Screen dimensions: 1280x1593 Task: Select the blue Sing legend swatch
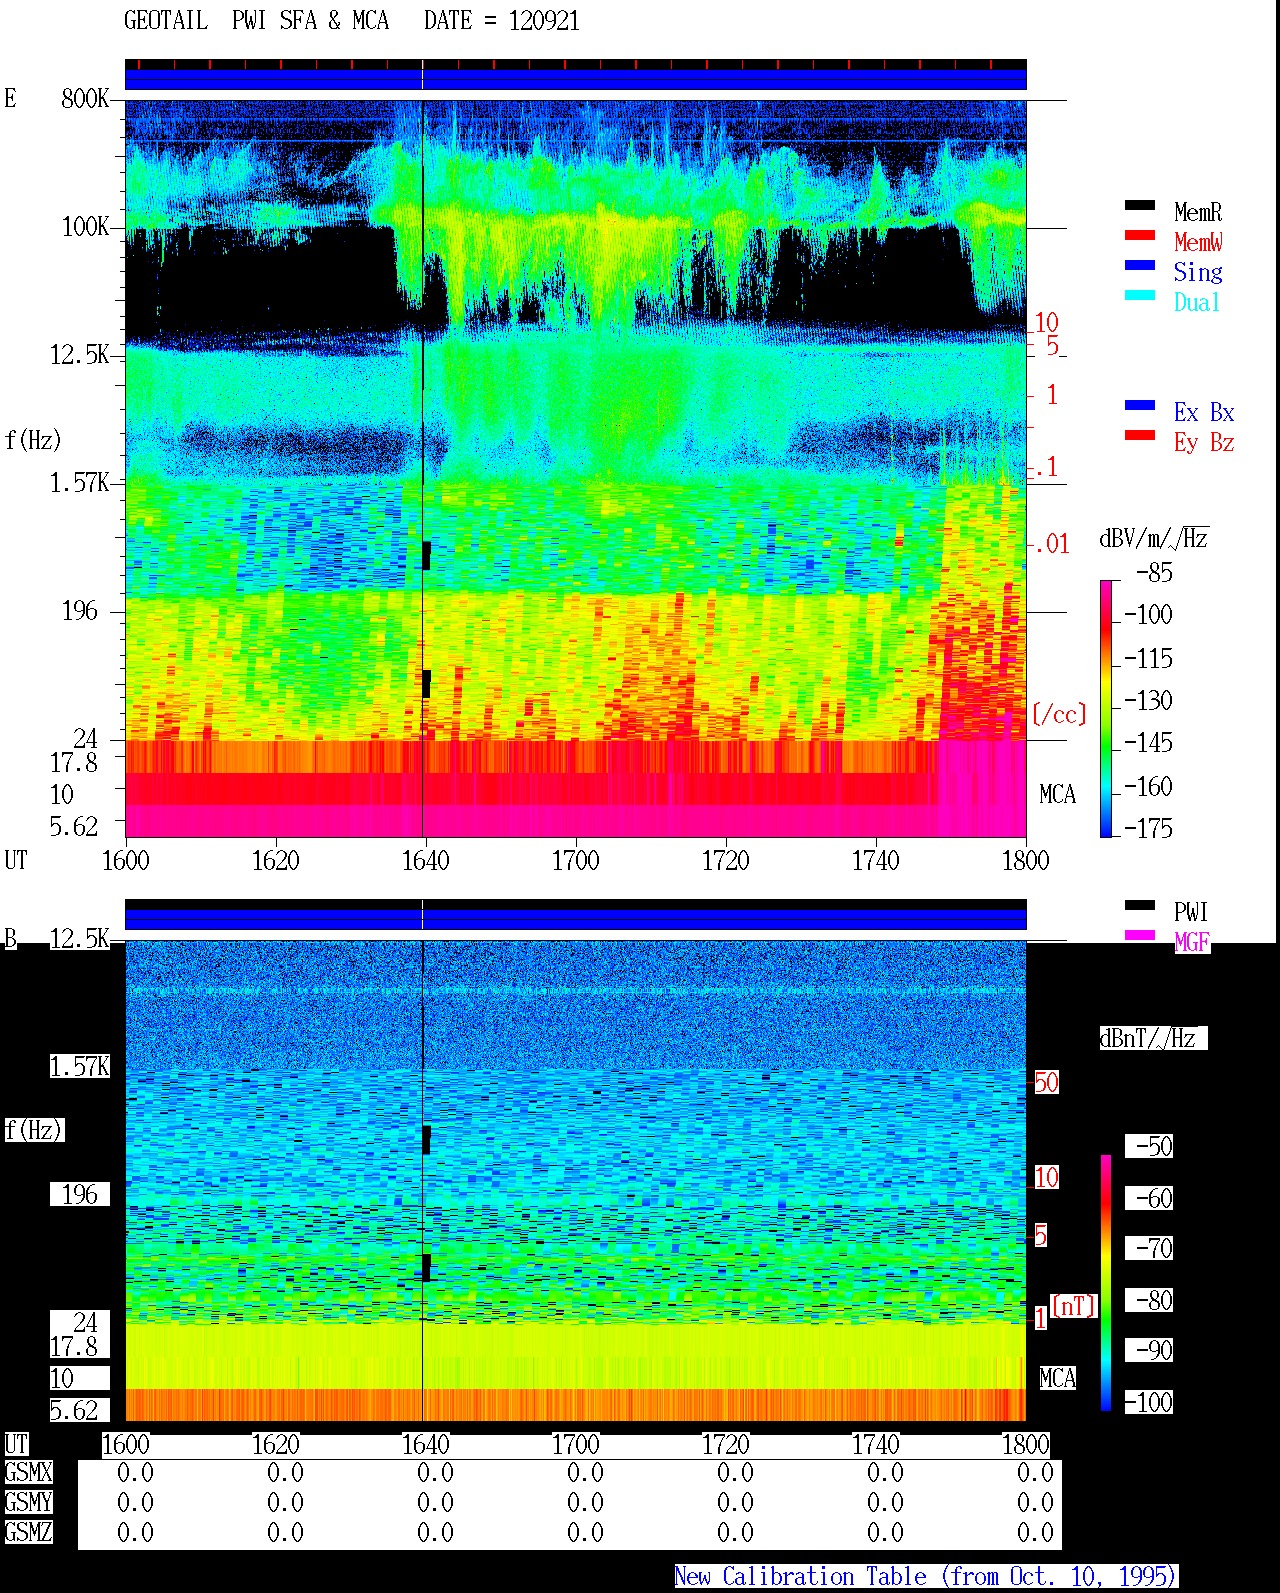tap(1140, 266)
